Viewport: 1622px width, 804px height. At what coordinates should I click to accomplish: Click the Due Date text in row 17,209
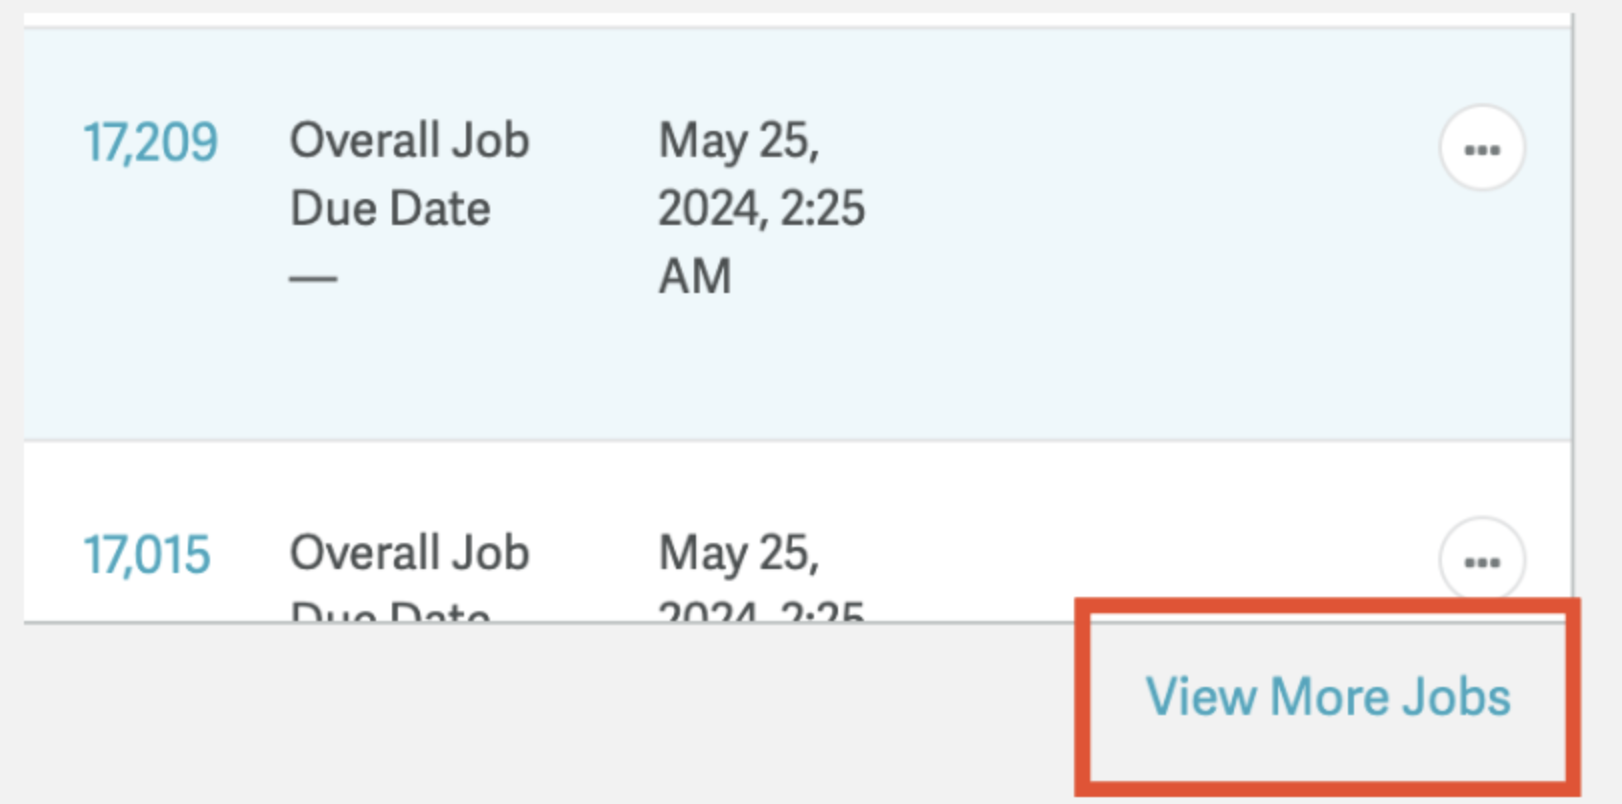point(390,209)
